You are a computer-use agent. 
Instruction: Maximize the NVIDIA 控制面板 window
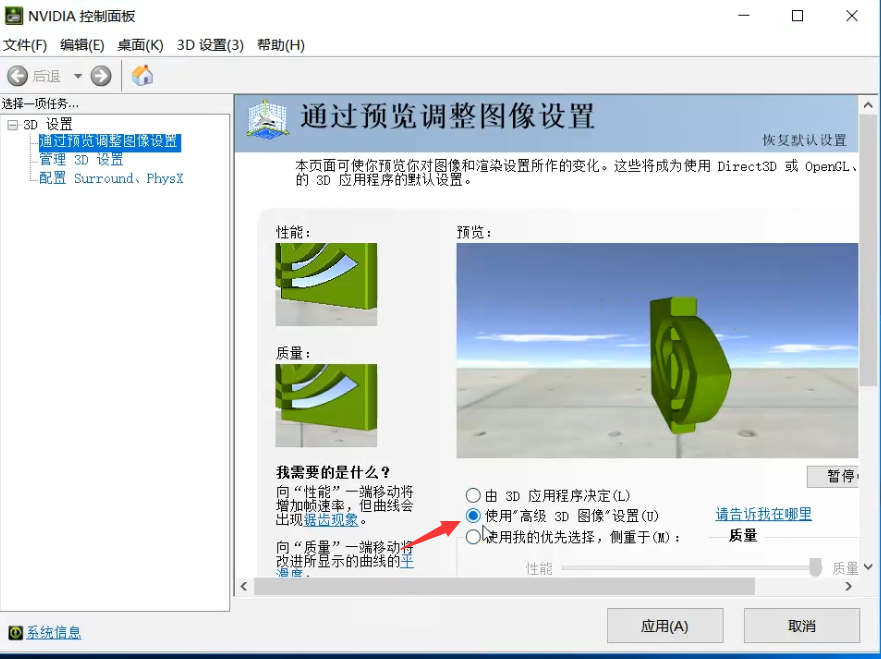pos(797,16)
